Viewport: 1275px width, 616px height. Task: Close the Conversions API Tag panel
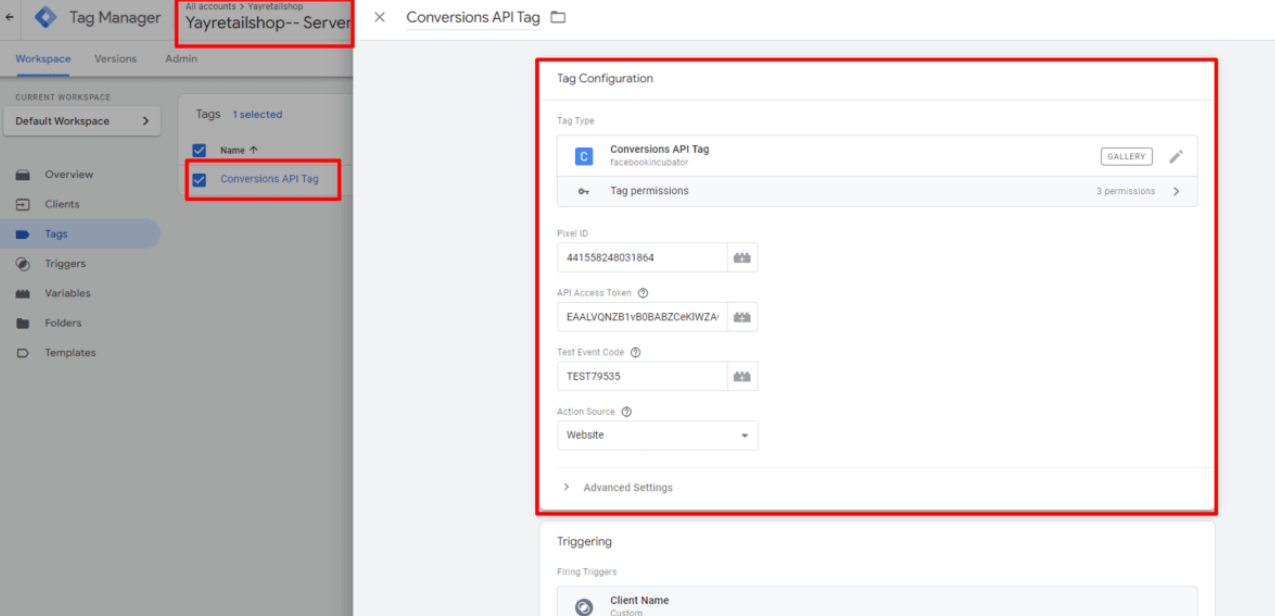[x=379, y=17]
